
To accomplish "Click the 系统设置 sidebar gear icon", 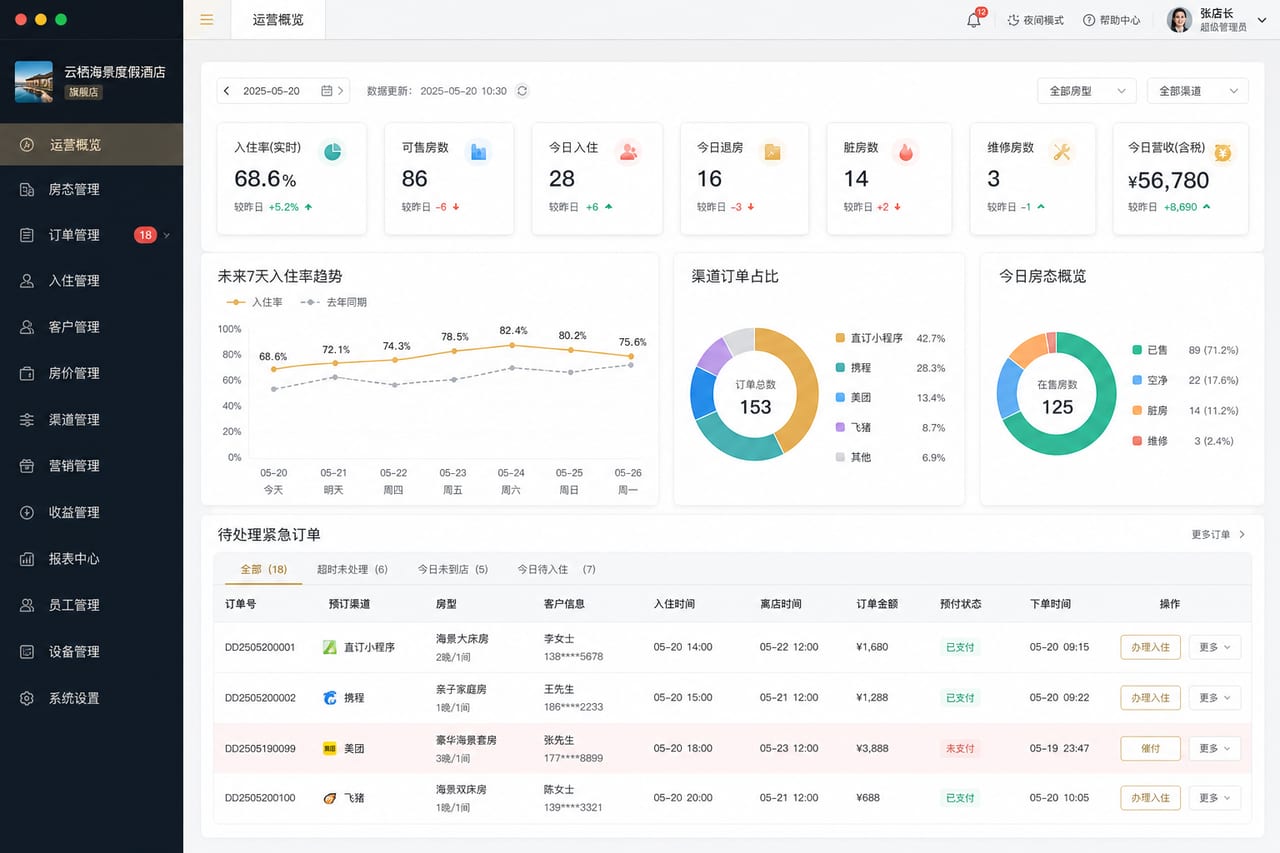I will point(27,698).
